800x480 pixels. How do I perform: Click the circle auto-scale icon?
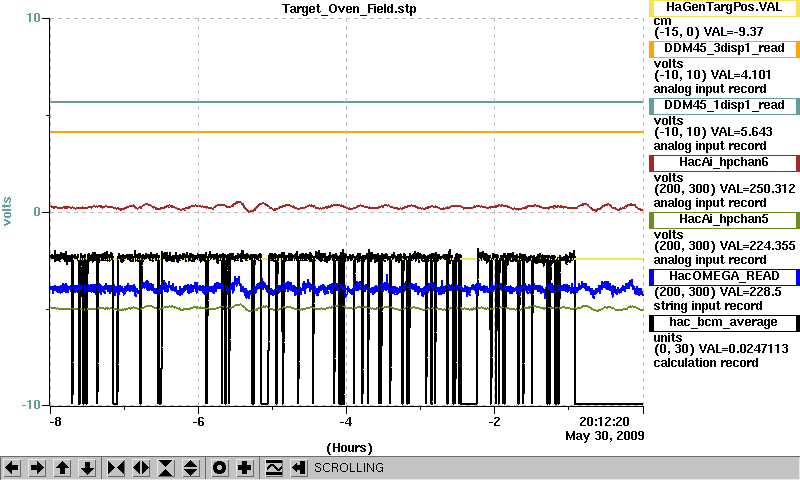pyautogui.click(x=220, y=468)
